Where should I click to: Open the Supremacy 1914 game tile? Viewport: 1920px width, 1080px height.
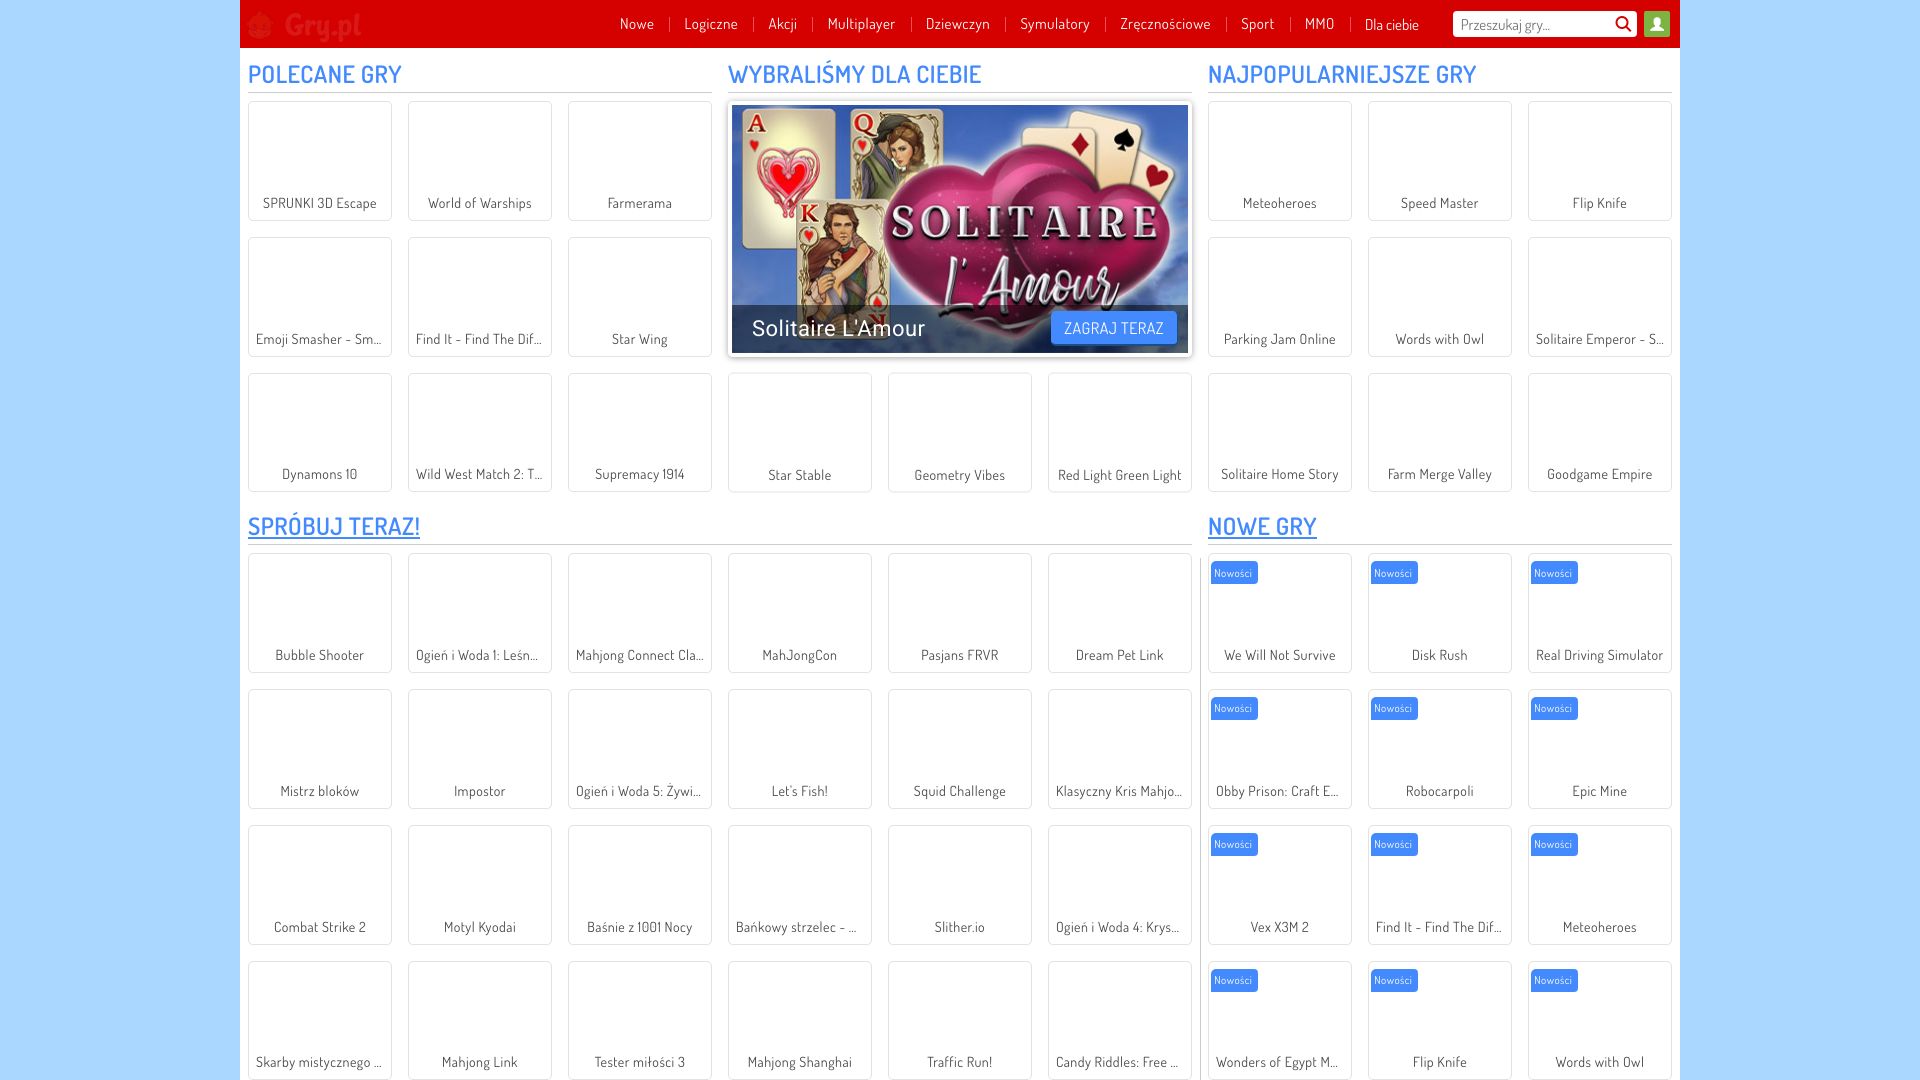[640, 432]
